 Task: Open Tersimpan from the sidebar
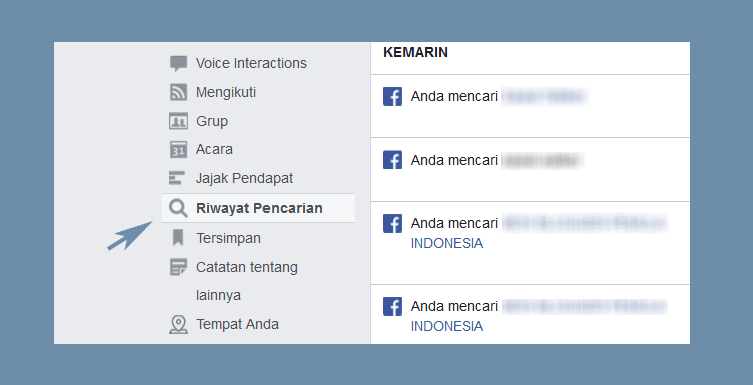point(228,238)
